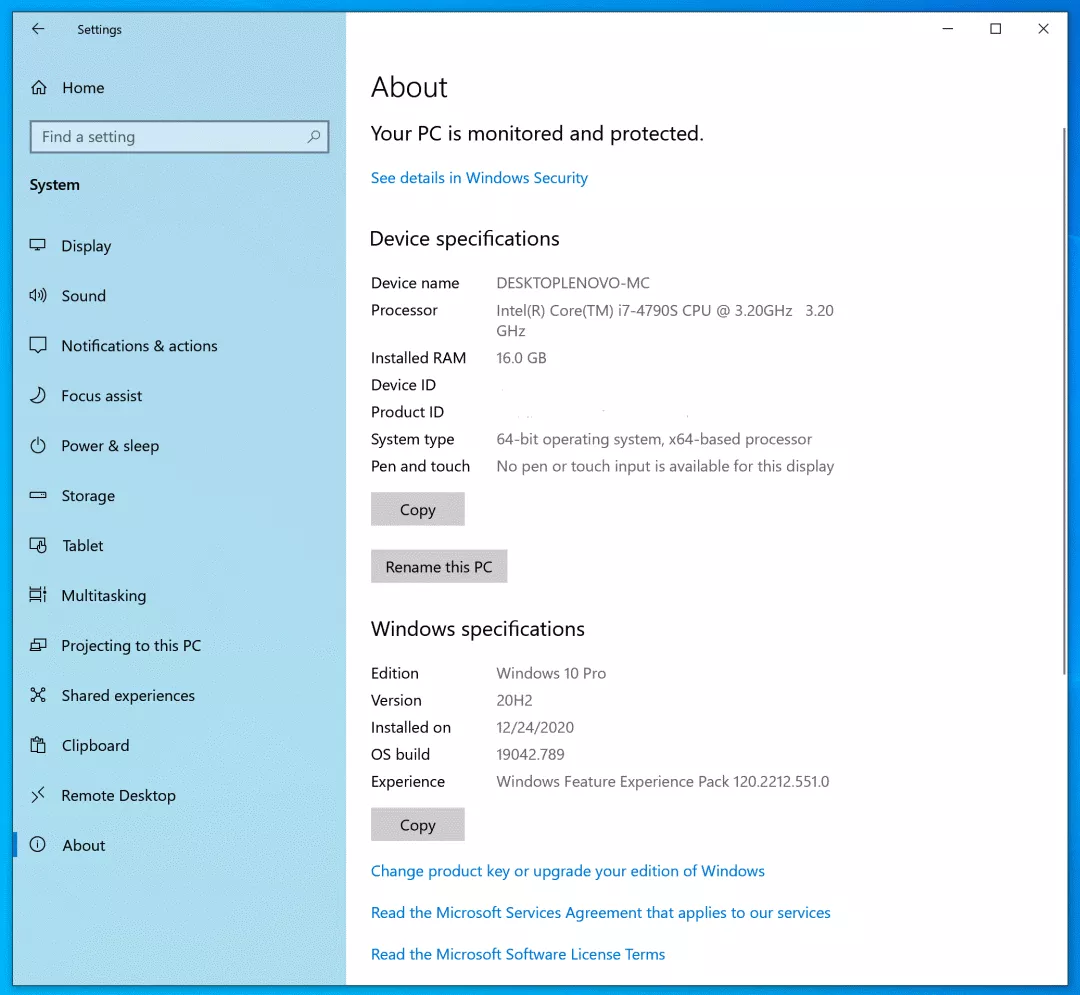Click the Shared experiences icon

click(38, 695)
